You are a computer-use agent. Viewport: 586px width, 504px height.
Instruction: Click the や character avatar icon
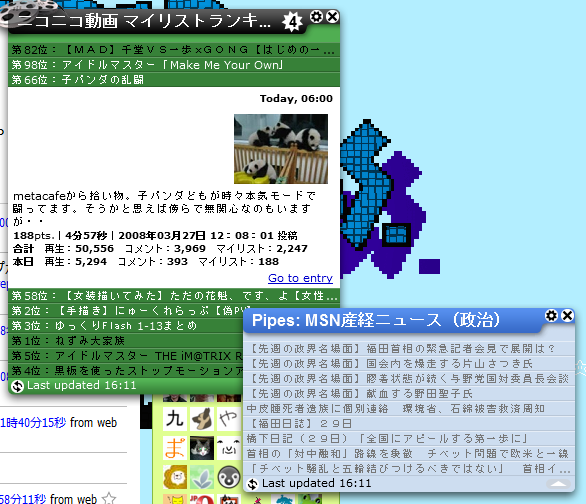[x=229, y=418]
